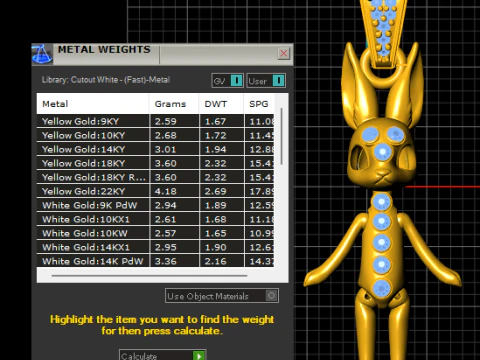Select the Yellow Gold:22KY row
Viewport: 480px width, 360px height.
155,191
